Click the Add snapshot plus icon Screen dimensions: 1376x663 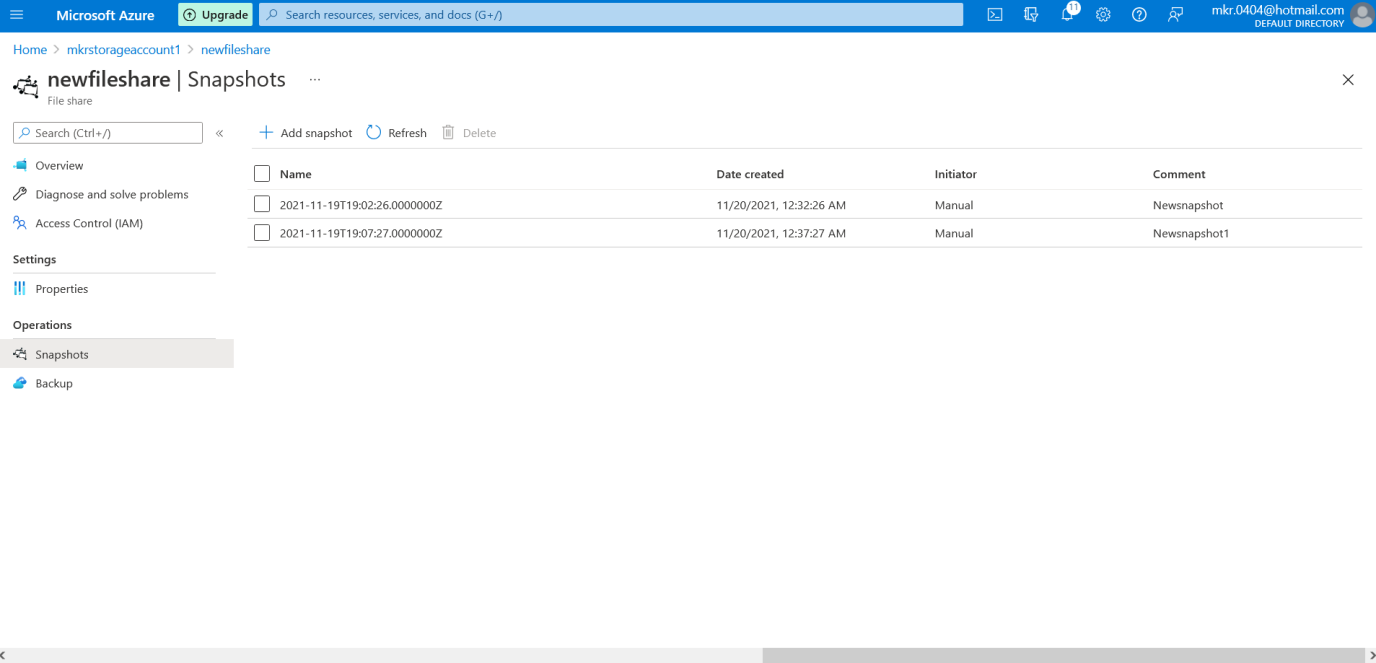pyautogui.click(x=266, y=133)
